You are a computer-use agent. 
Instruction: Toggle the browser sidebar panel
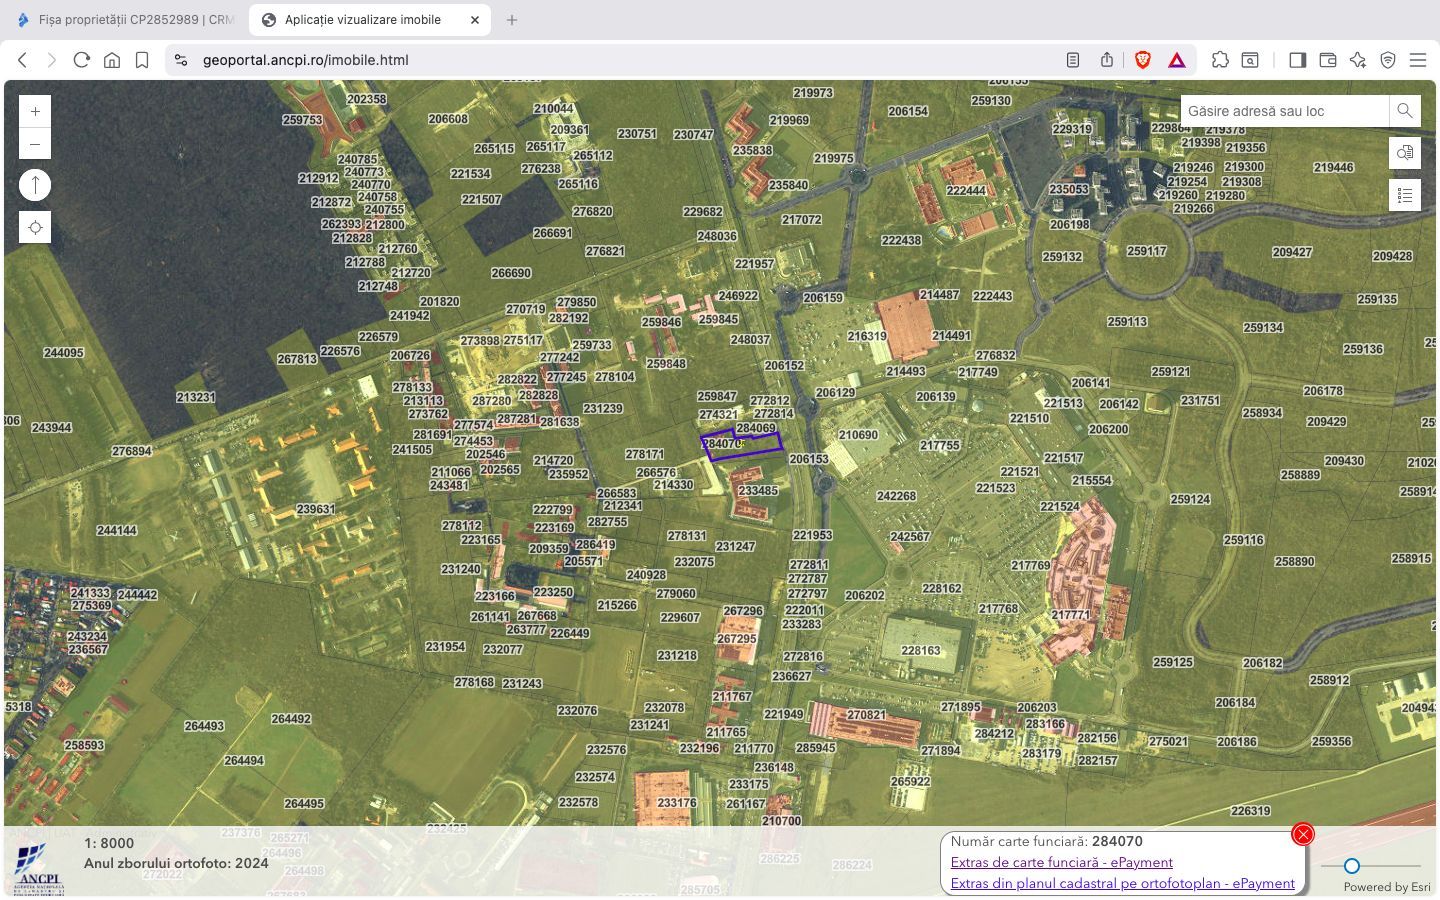point(1298,60)
